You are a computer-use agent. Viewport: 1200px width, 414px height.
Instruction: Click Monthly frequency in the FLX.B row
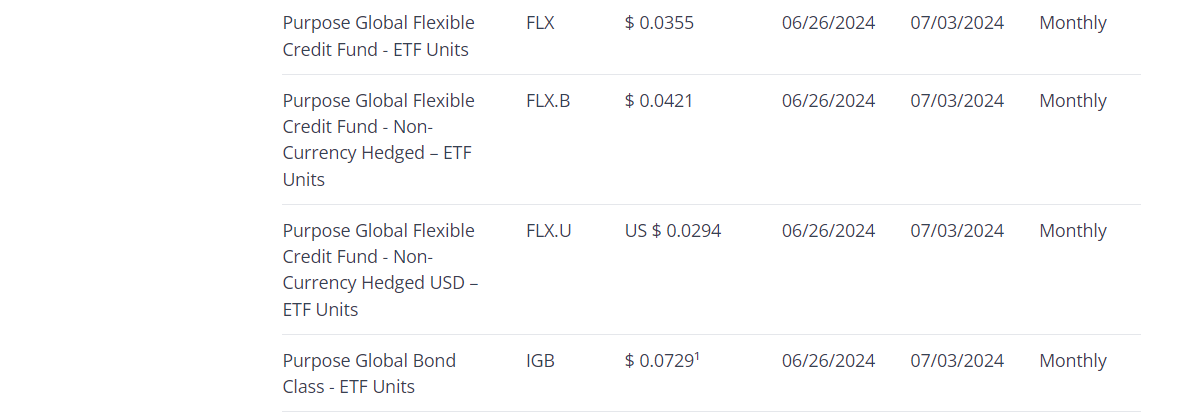[x=1073, y=101]
